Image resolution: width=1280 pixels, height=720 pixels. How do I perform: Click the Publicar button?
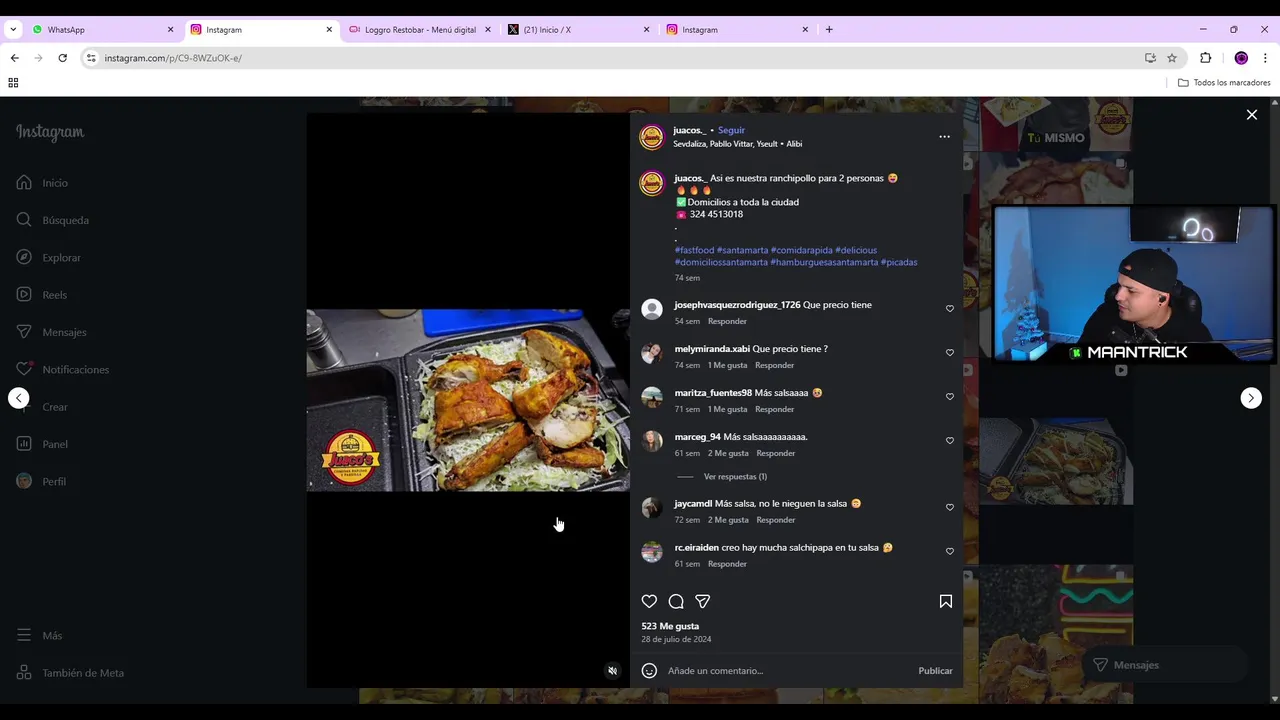point(935,671)
